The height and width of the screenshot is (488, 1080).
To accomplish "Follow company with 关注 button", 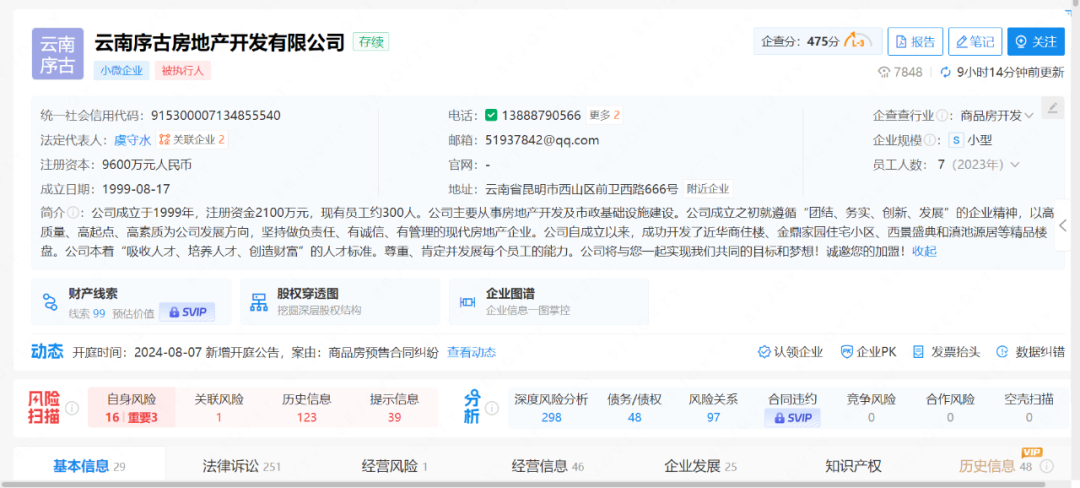I will tap(1035, 41).
